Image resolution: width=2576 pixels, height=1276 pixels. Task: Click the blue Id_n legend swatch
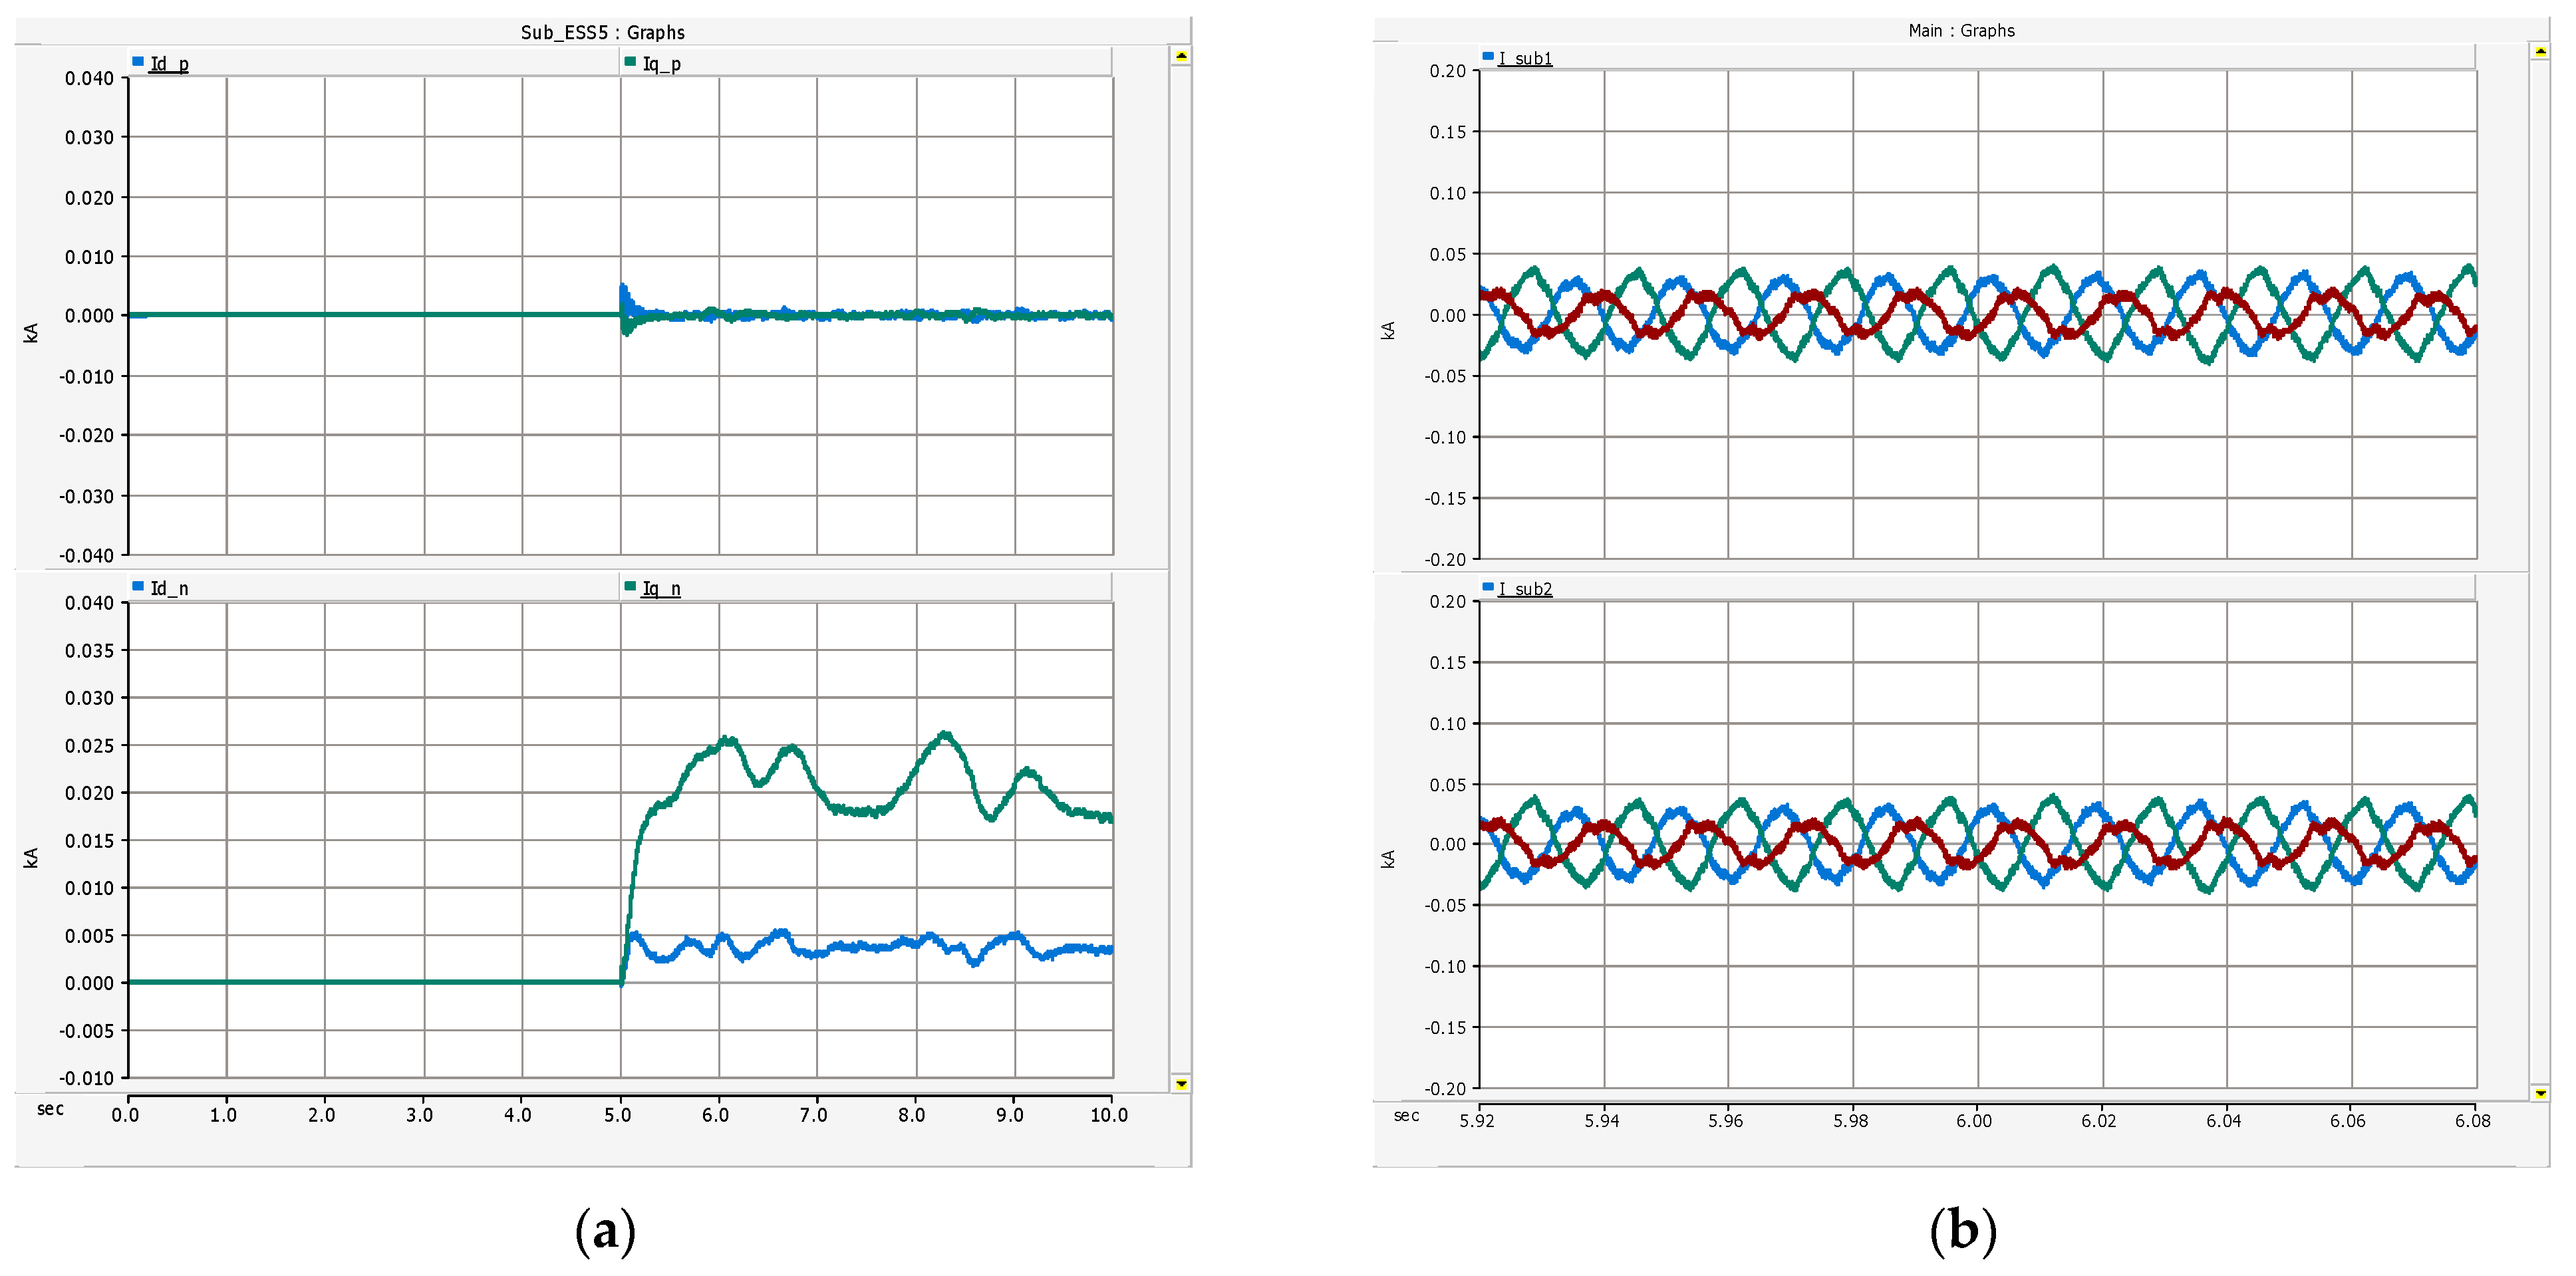click(138, 586)
